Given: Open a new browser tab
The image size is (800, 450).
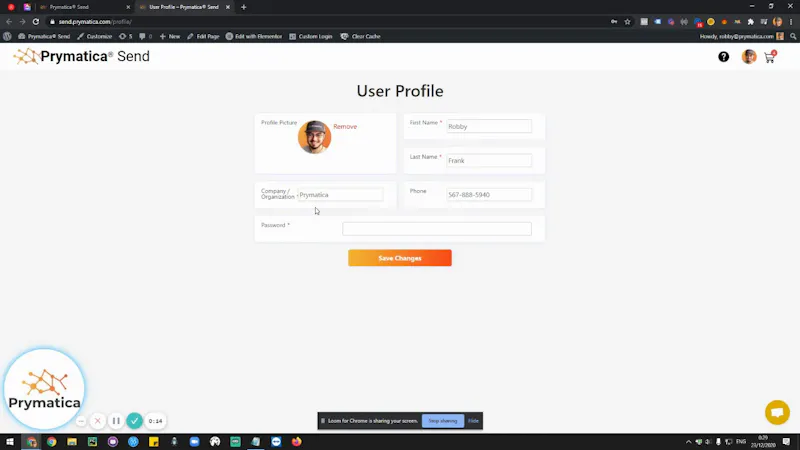Looking at the screenshot, I should (x=243, y=7).
